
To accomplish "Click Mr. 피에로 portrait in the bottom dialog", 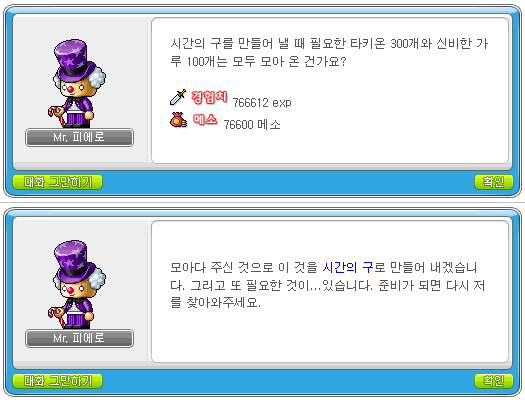I will click(77, 285).
